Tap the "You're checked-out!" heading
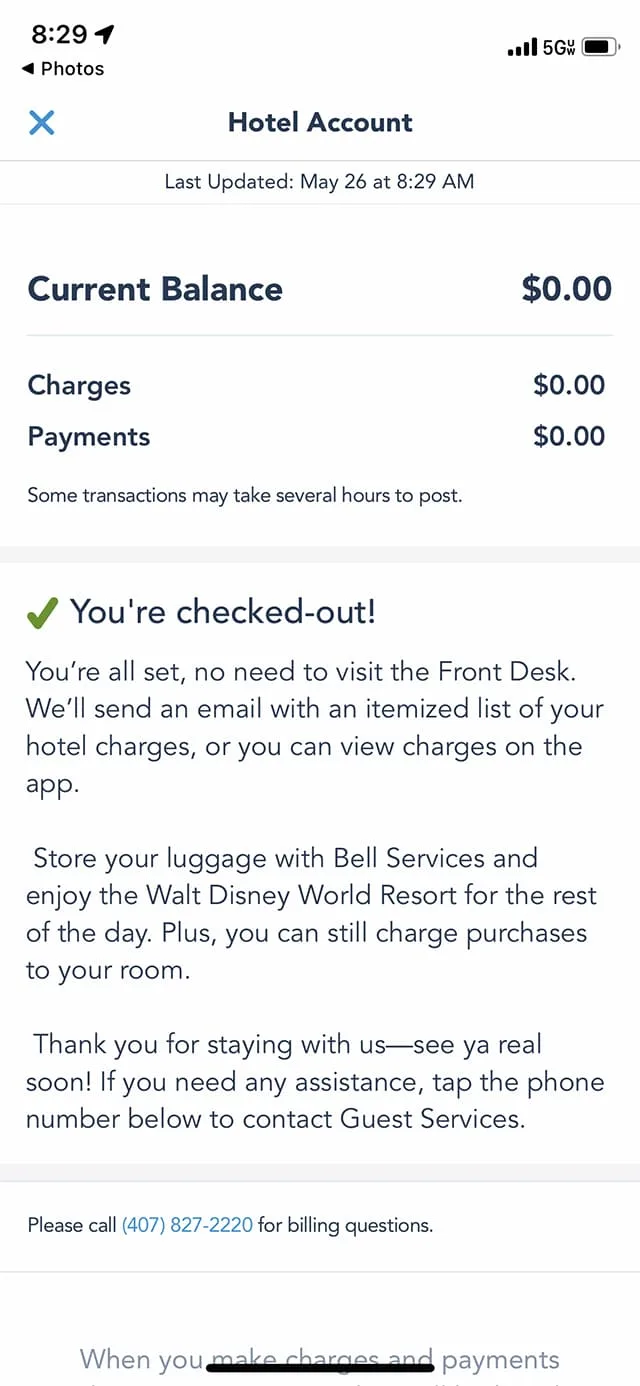 (223, 612)
